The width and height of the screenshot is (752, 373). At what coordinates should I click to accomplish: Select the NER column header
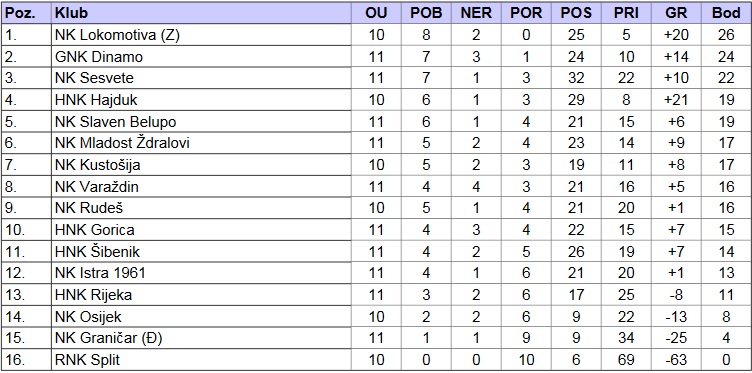click(x=476, y=13)
